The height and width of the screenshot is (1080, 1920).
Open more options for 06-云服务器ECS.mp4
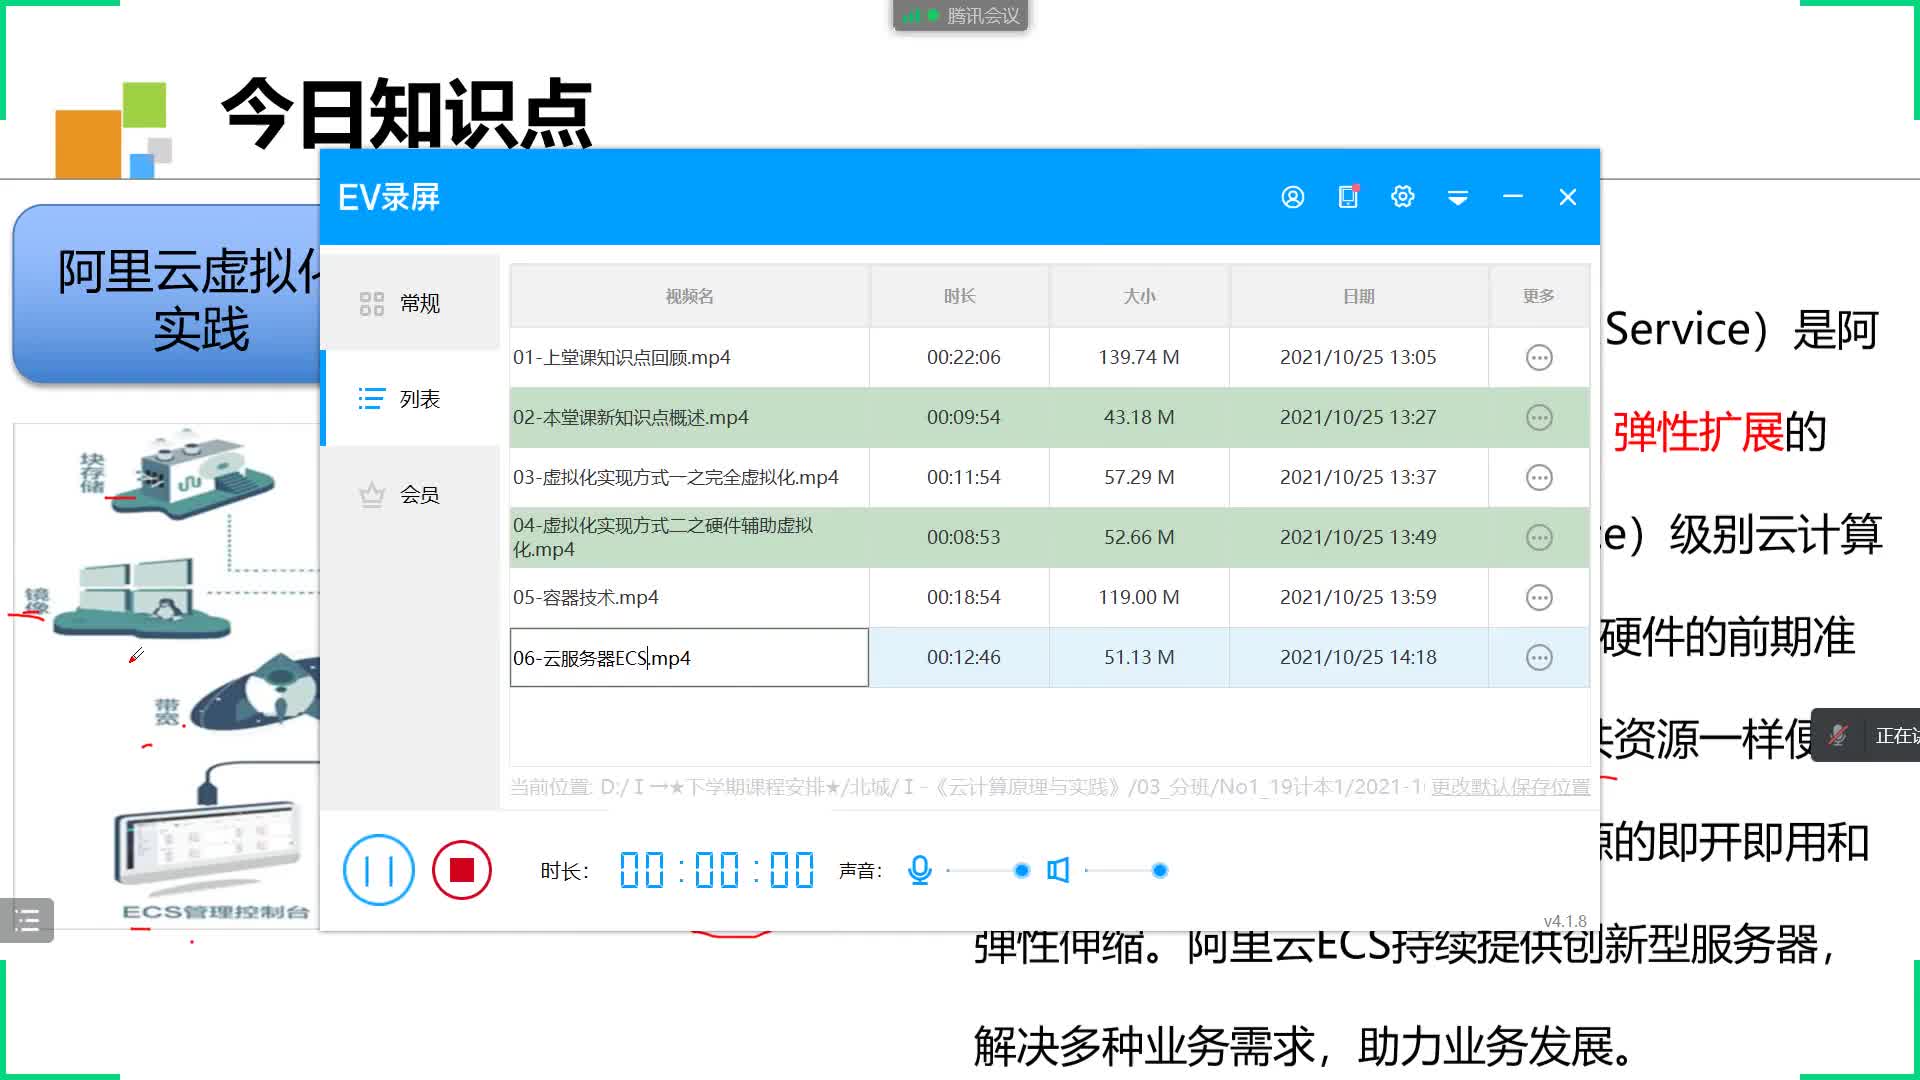coord(1539,657)
